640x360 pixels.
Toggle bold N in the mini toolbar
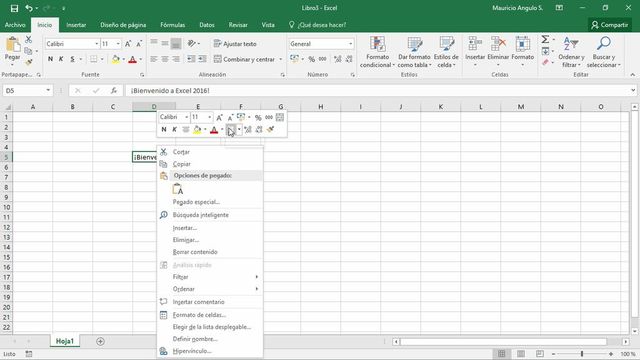point(164,130)
